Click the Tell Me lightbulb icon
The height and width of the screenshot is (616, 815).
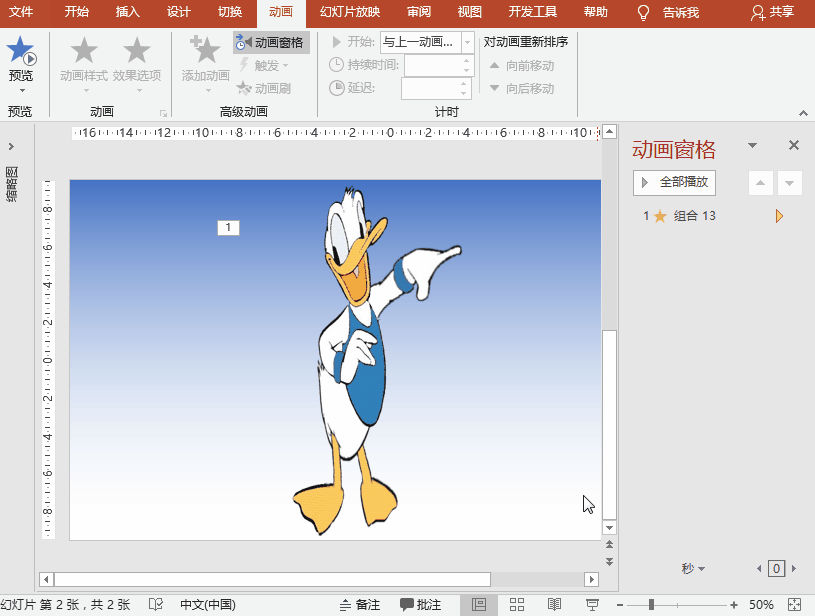tap(643, 12)
